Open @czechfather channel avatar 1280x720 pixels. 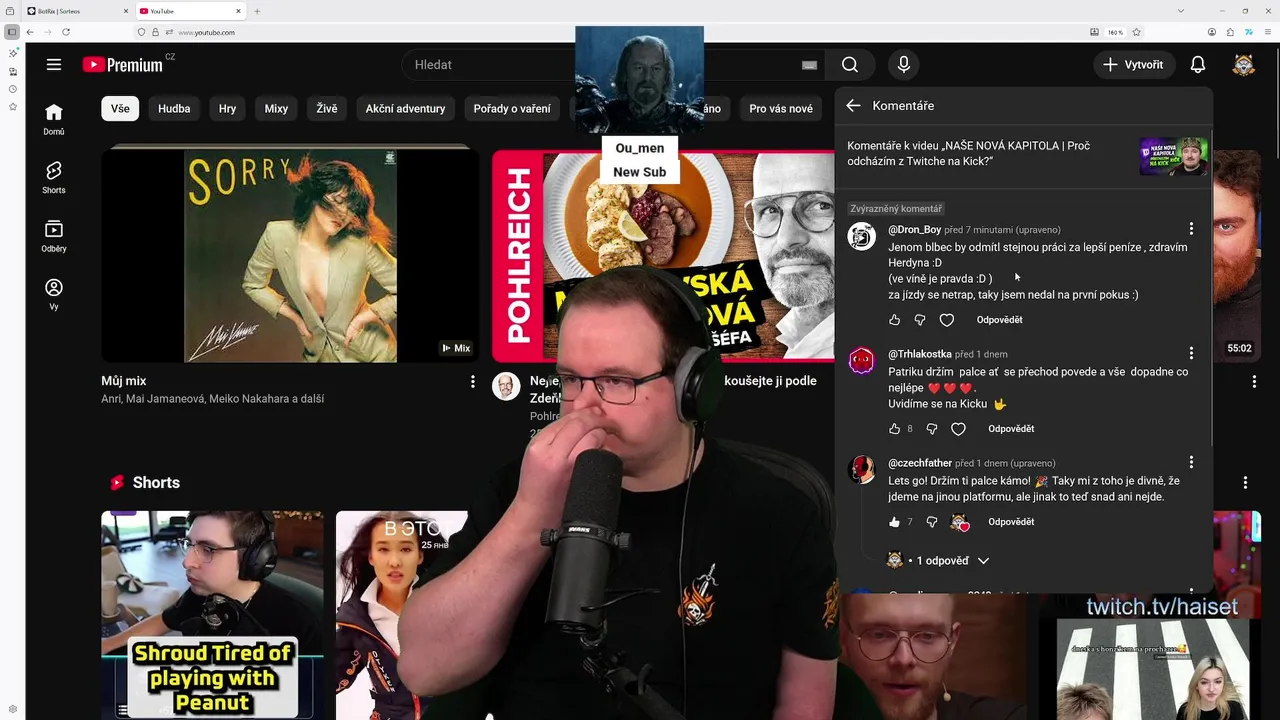click(862, 469)
